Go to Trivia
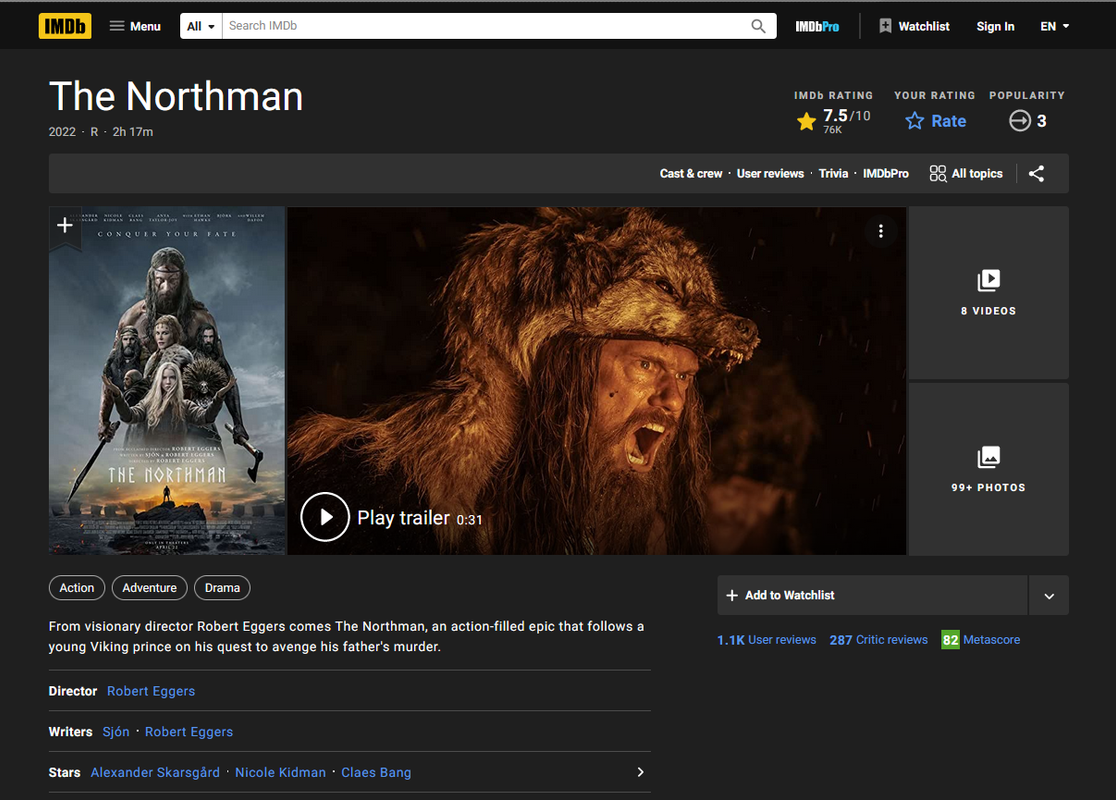 (833, 174)
